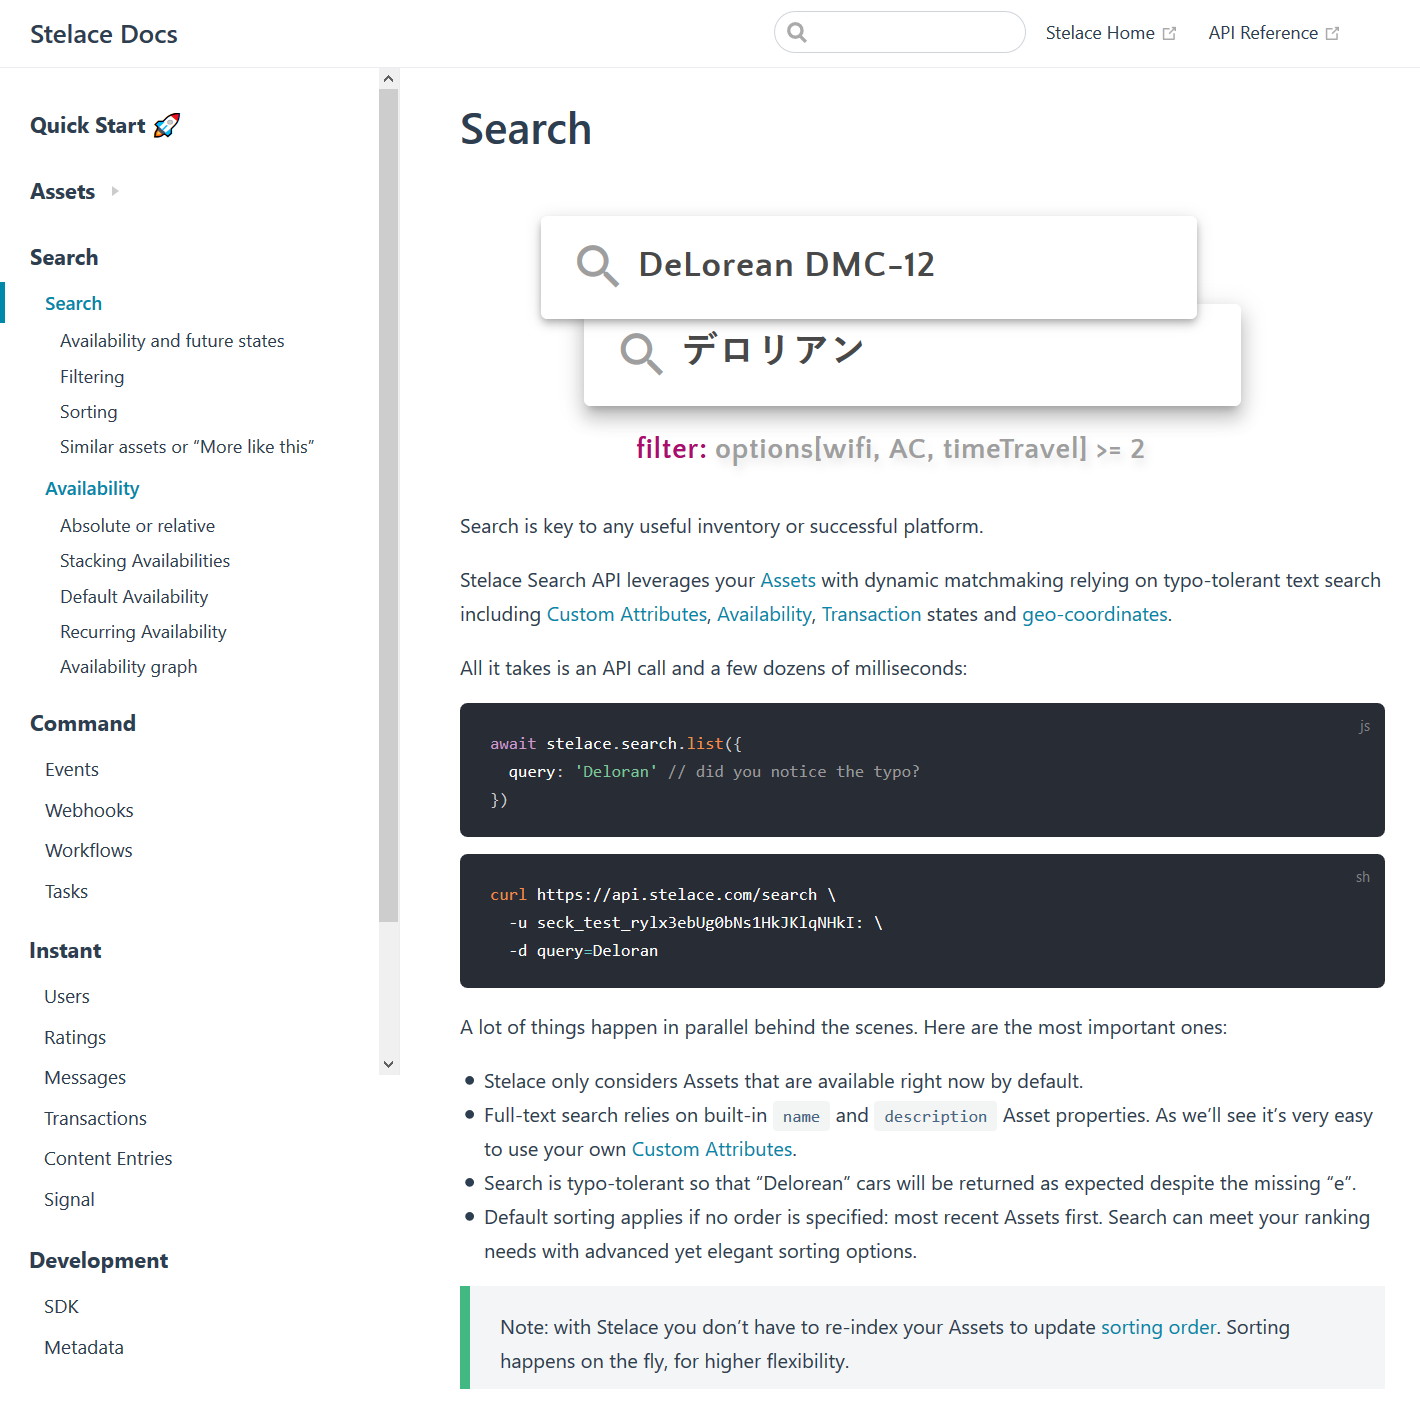Viewport: 1420px width, 1420px height.
Task: Go to Availability and future states
Action: tap(172, 341)
